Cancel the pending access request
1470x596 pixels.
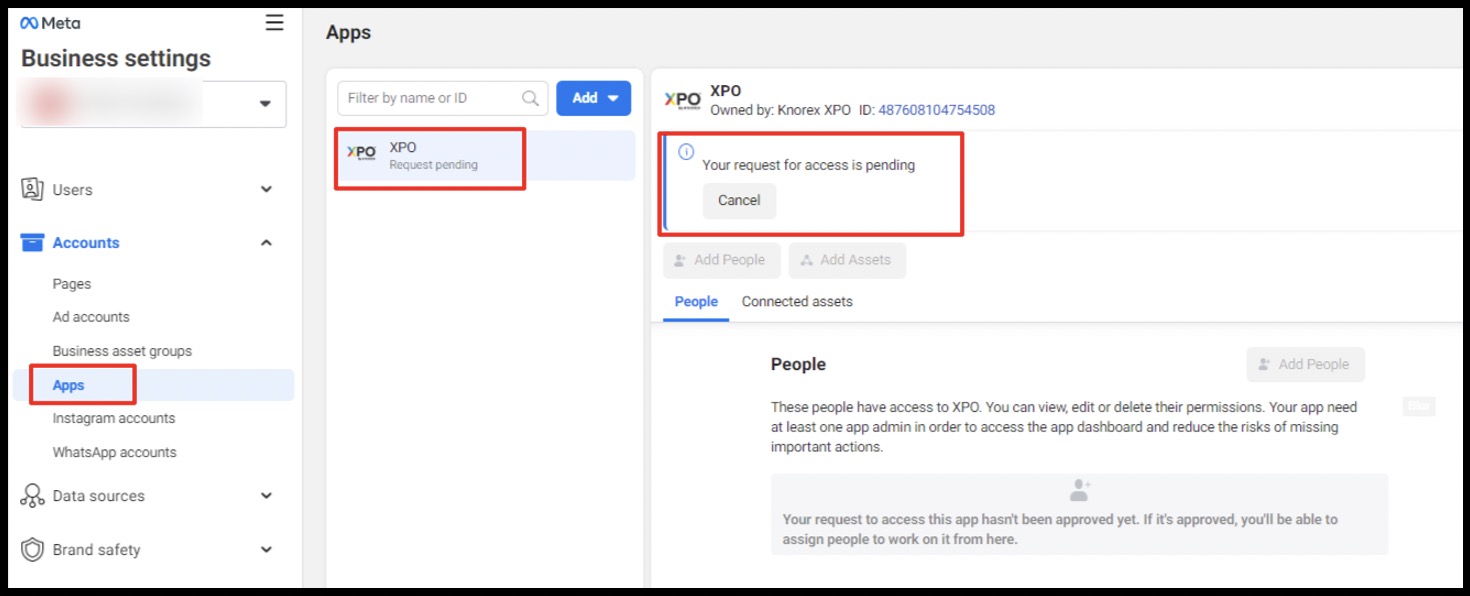pos(739,200)
